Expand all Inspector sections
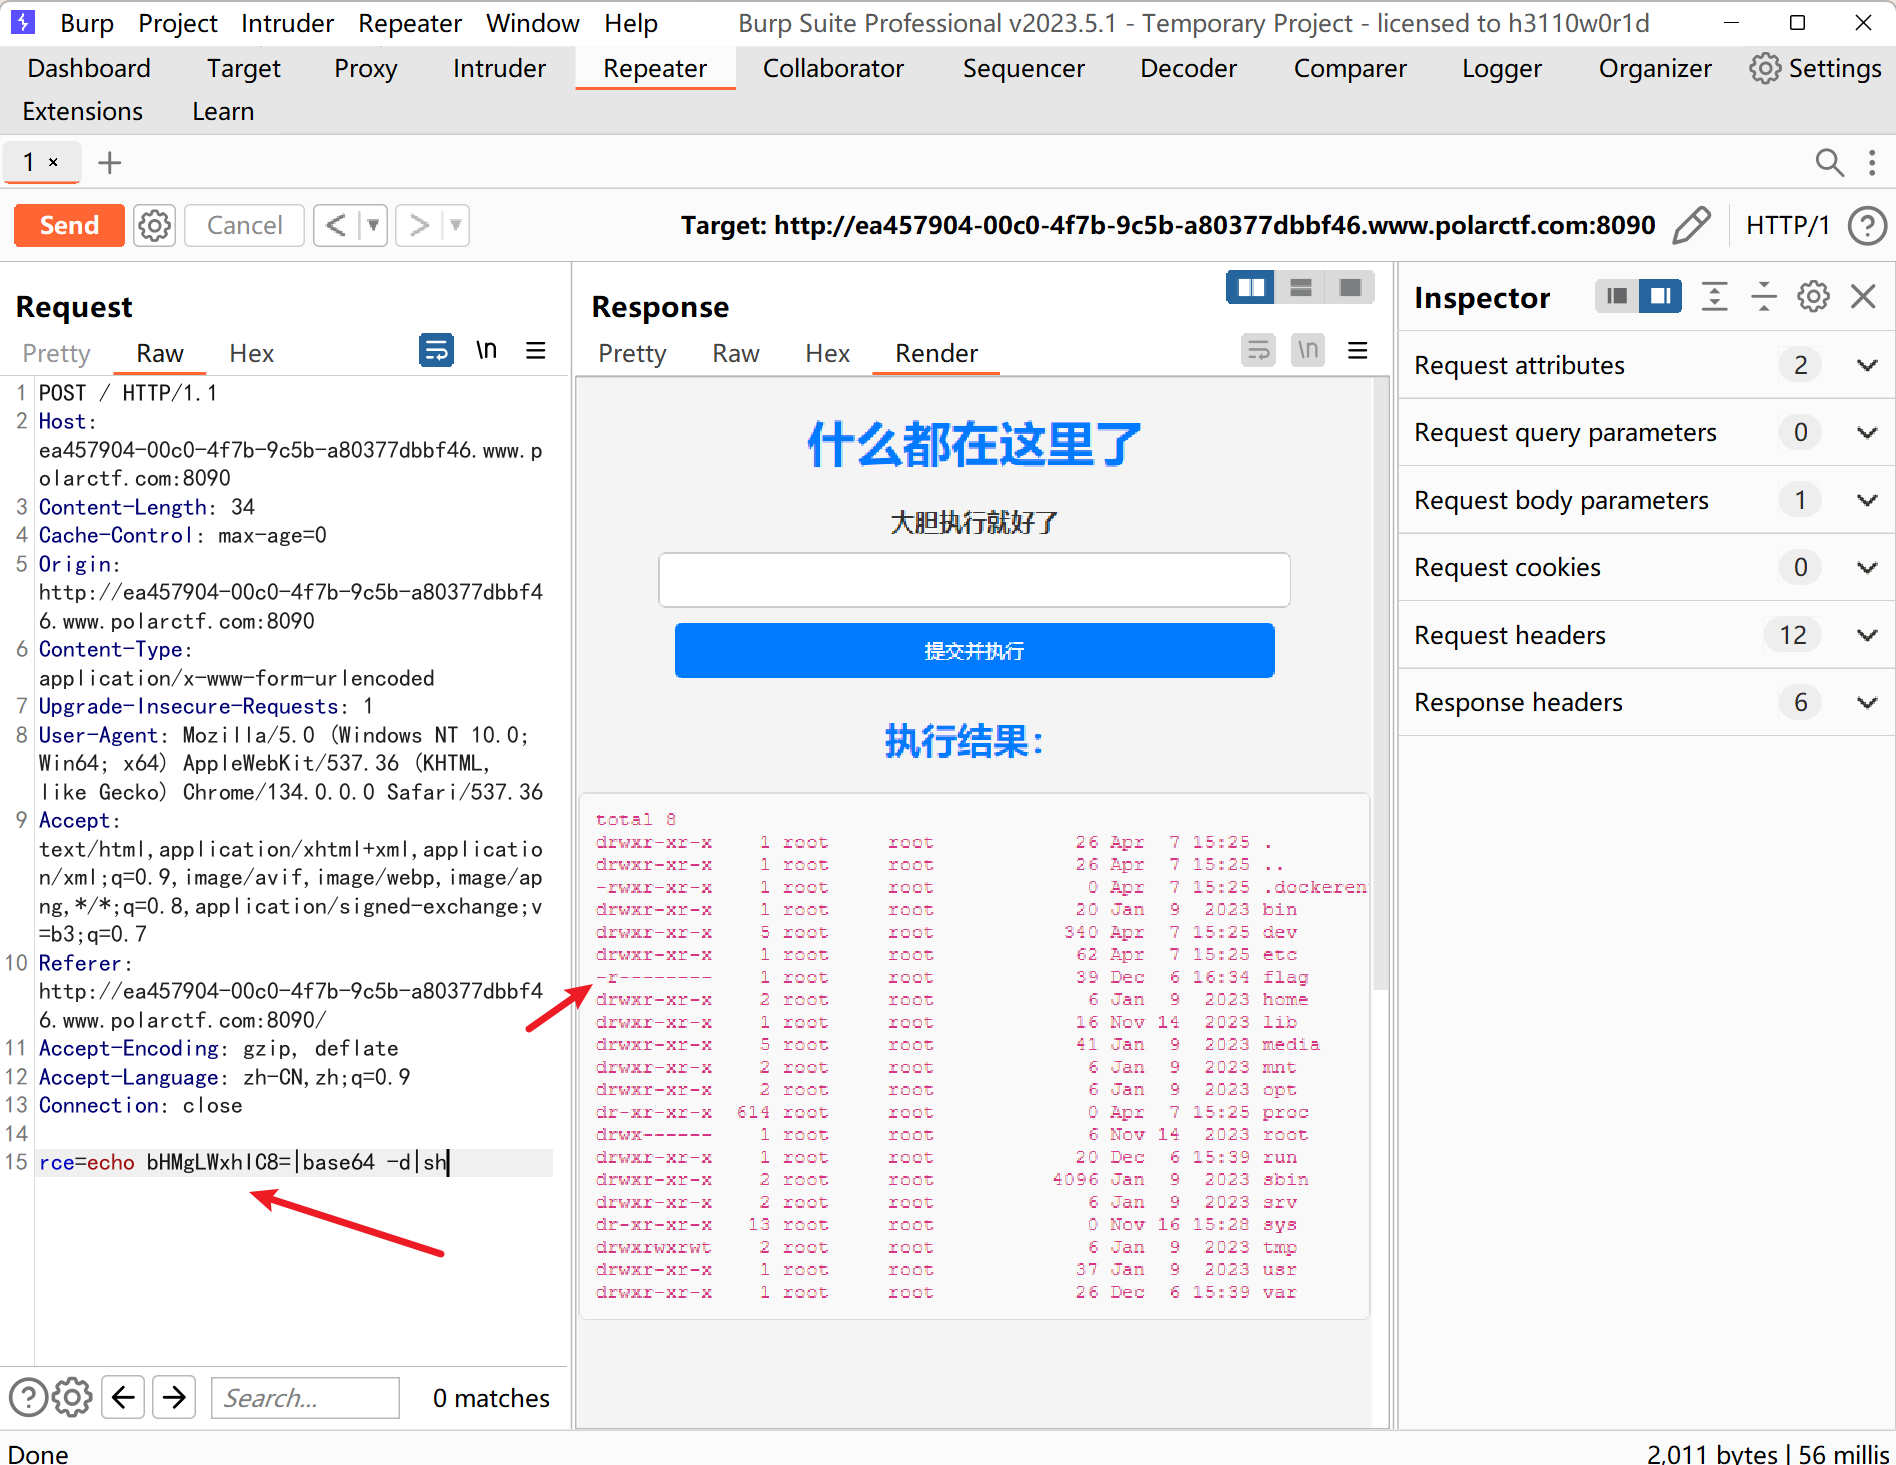The image size is (1896, 1465). pos(1714,297)
